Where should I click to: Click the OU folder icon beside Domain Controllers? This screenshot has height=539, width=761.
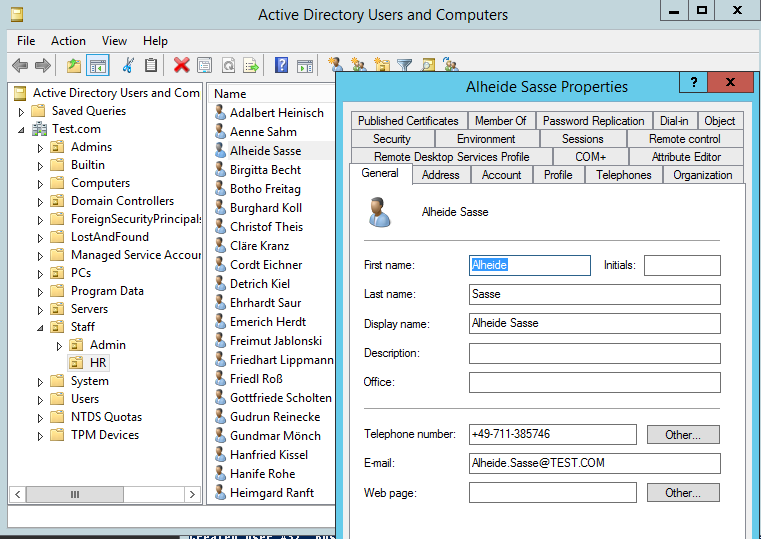(57, 201)
